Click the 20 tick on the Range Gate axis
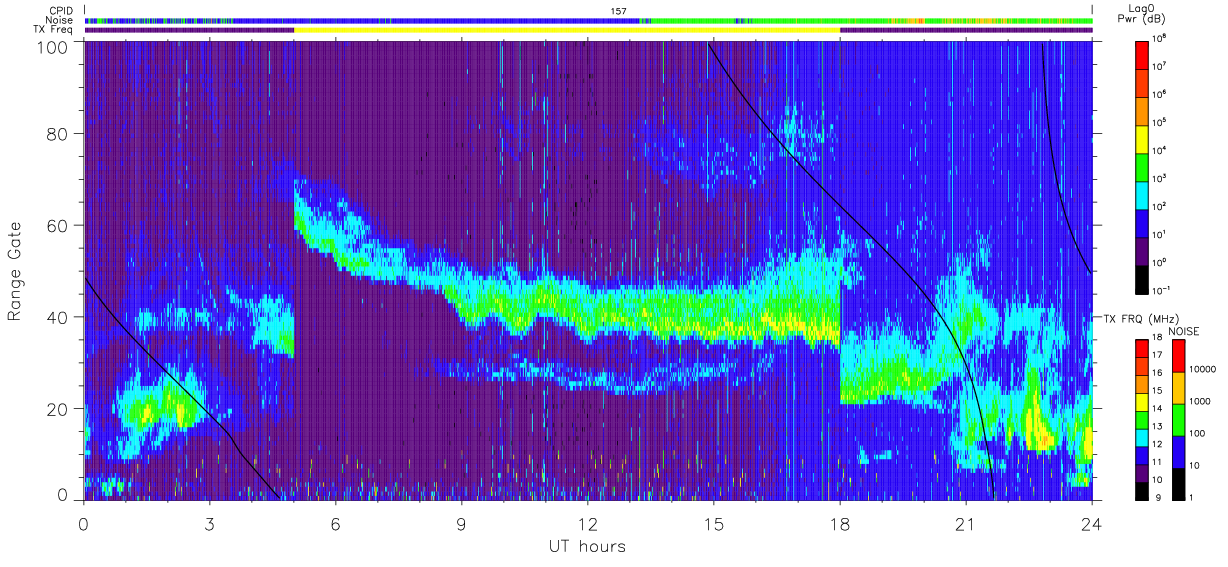The height and width of the screenshot is (567, 1228). pos(57,409)
